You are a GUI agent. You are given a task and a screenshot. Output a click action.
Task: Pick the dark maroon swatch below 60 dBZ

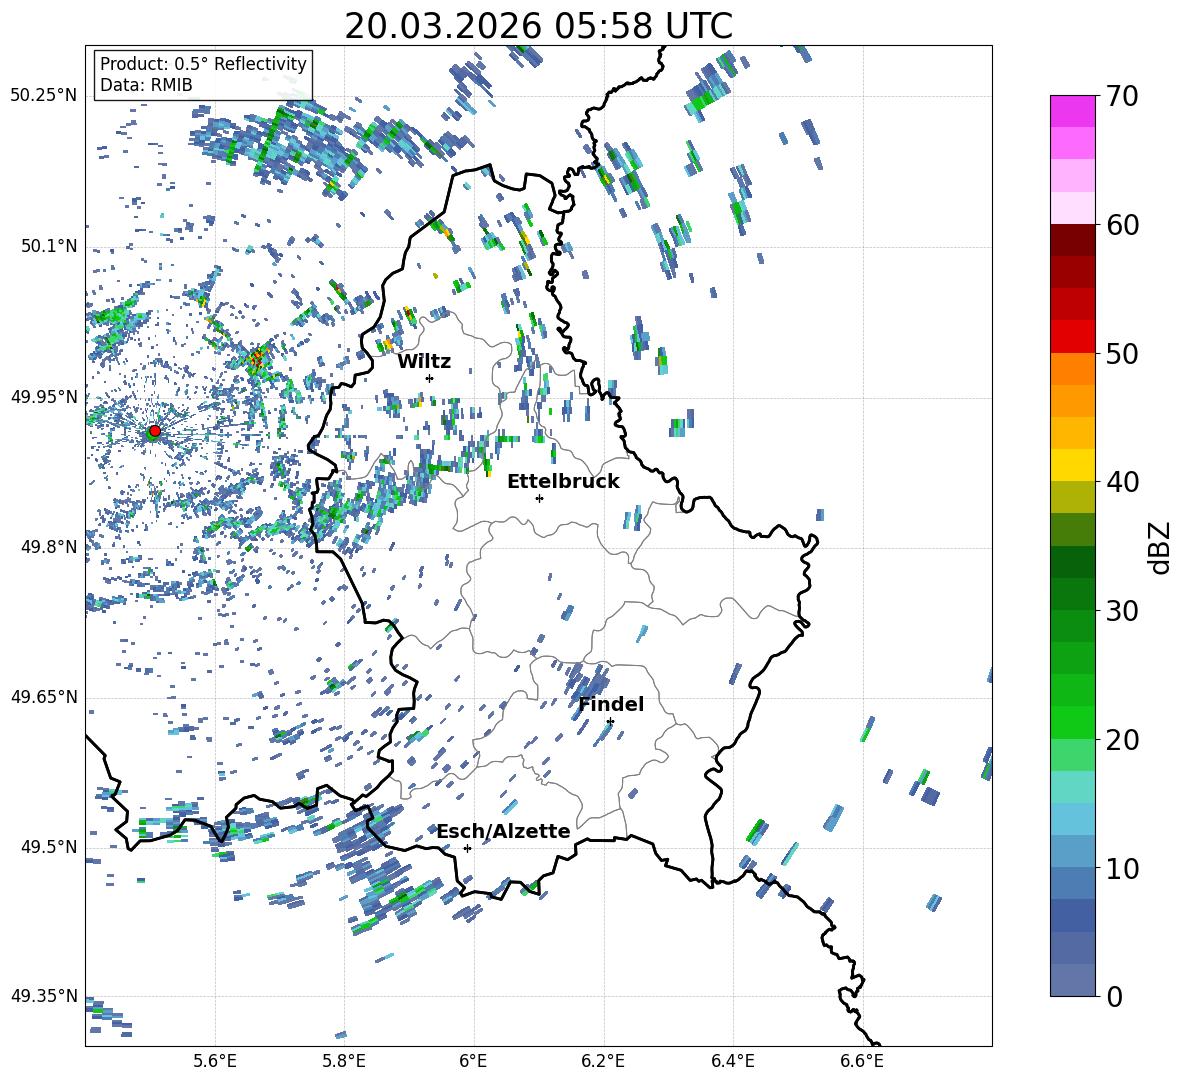1073,240
